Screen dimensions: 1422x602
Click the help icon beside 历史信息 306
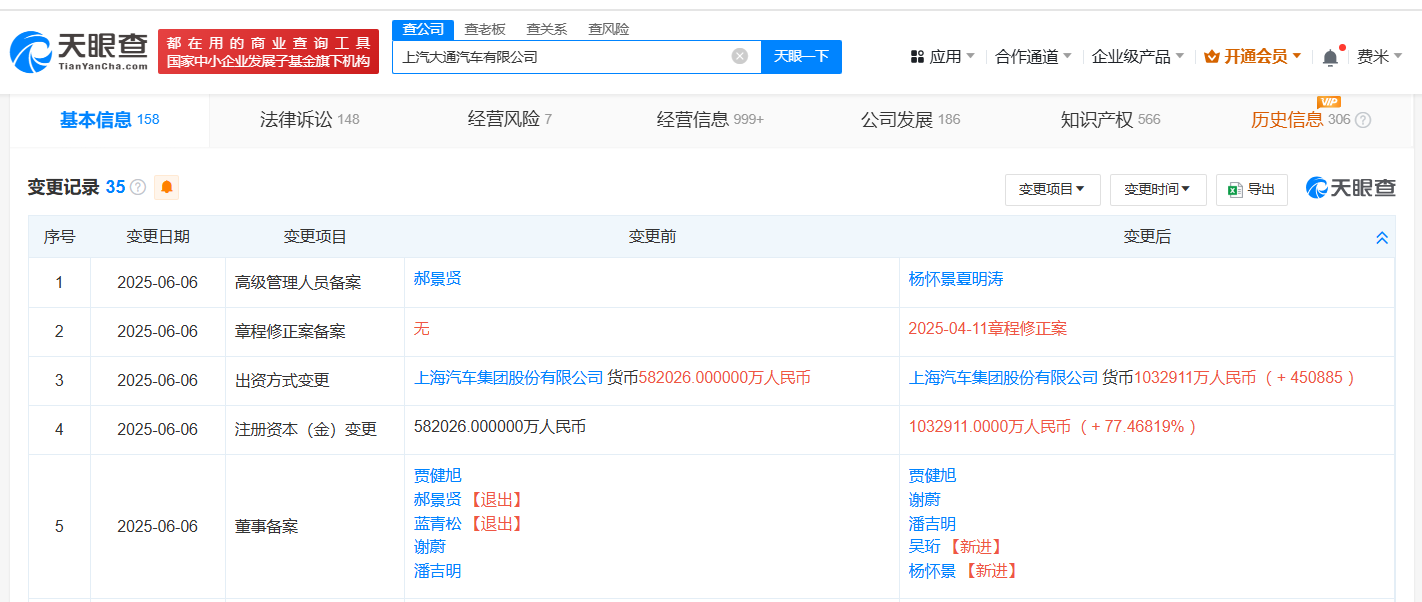tap(1362, 120)
